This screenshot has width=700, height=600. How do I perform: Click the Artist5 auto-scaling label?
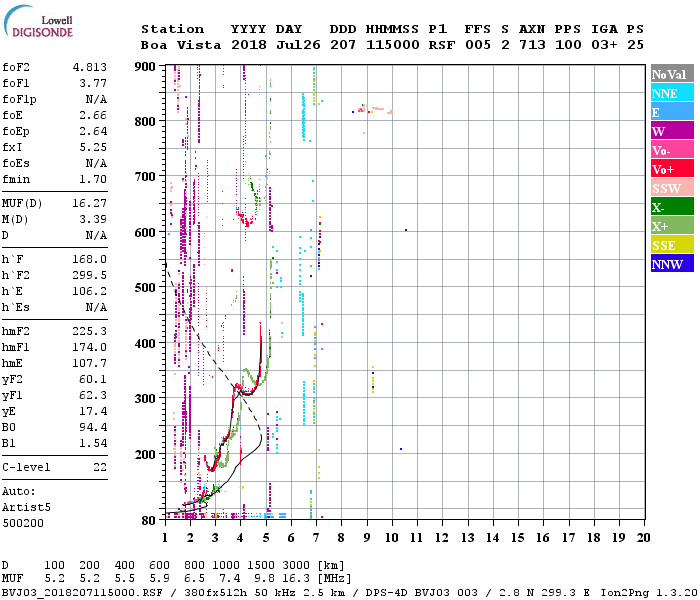click(26, 508)
